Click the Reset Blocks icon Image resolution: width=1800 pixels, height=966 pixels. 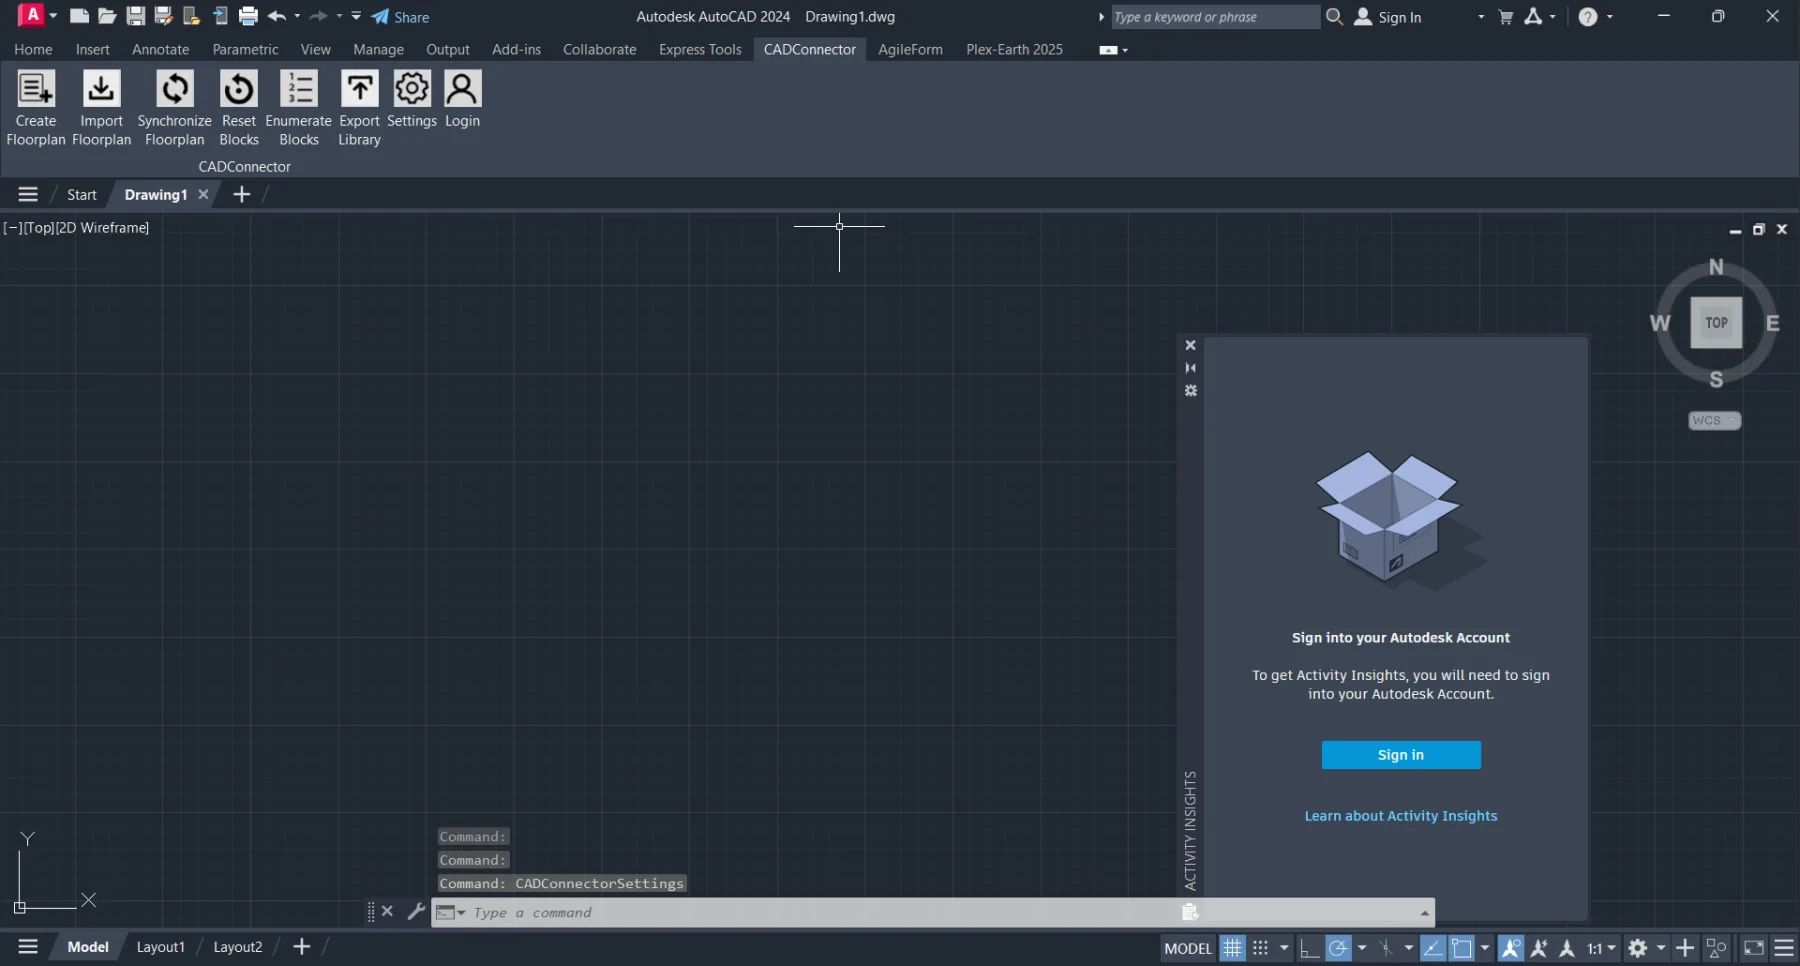pyautogui.click(x=239, y=88)
